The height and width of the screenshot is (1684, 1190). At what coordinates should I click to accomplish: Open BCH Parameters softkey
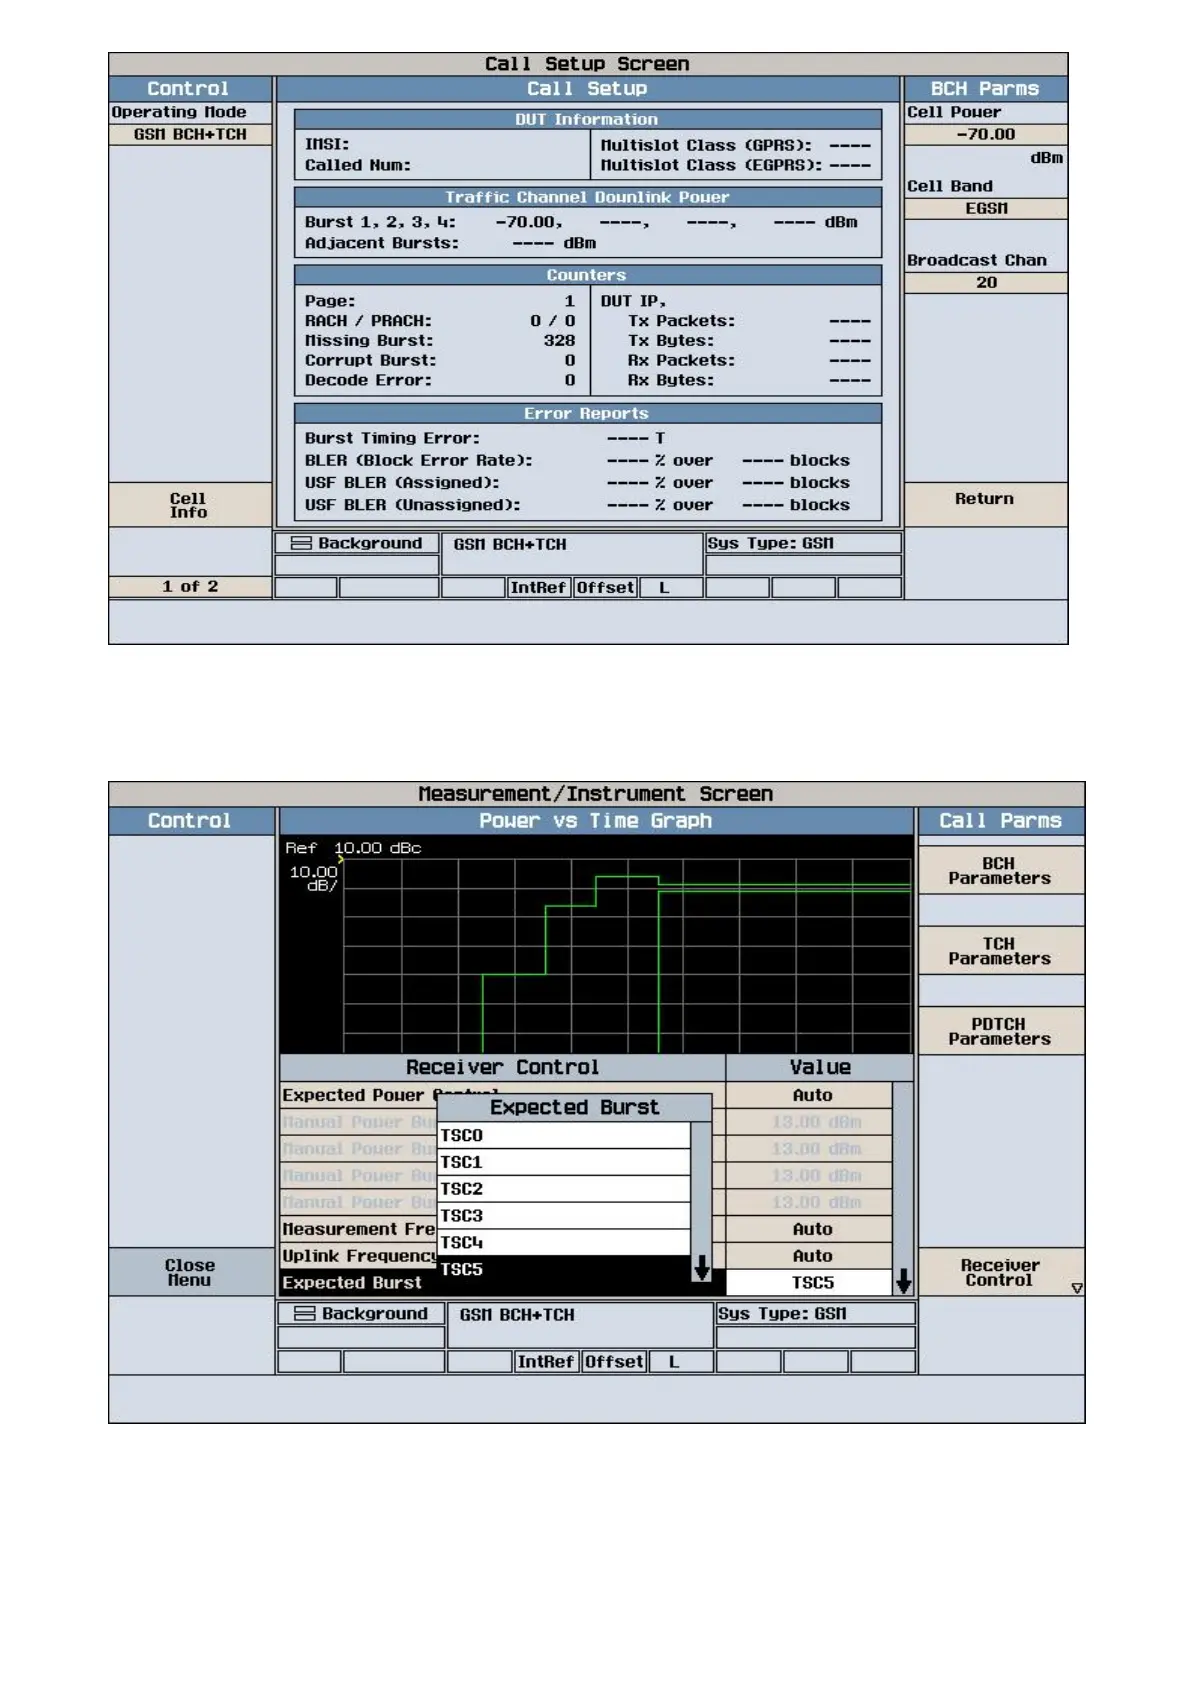pos(1000,871)
